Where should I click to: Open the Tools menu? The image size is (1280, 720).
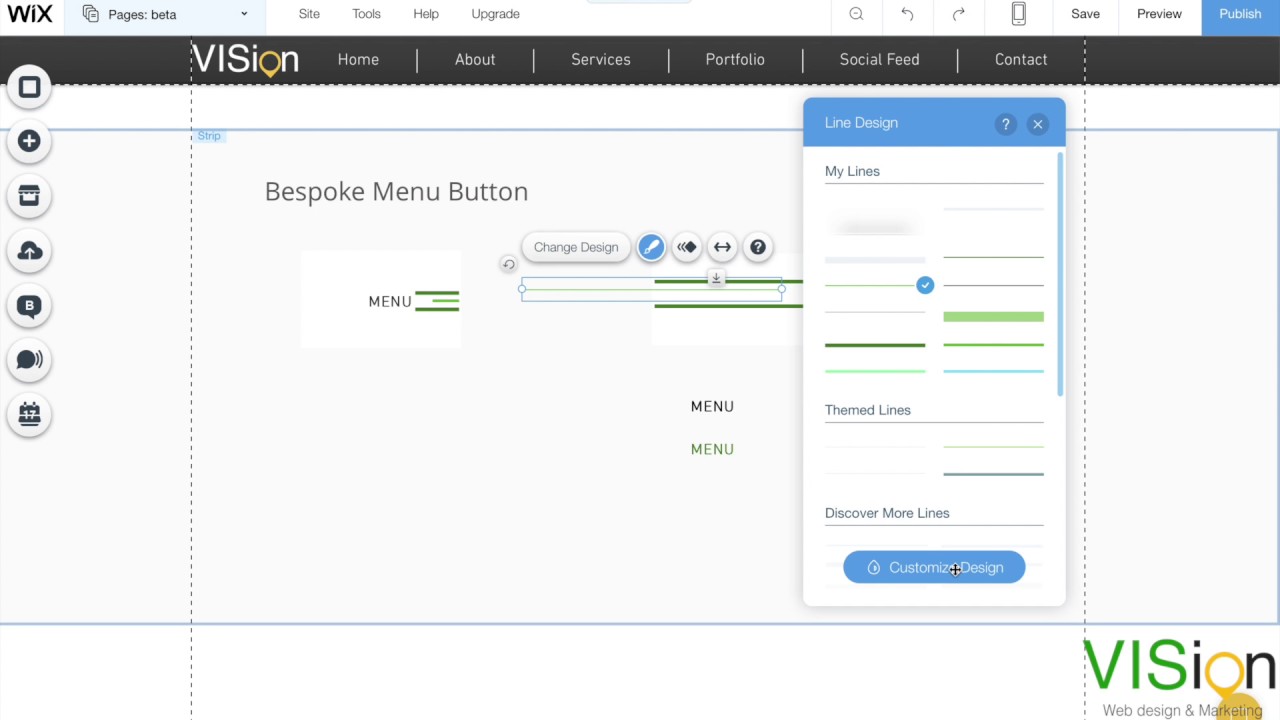[366, 14]
